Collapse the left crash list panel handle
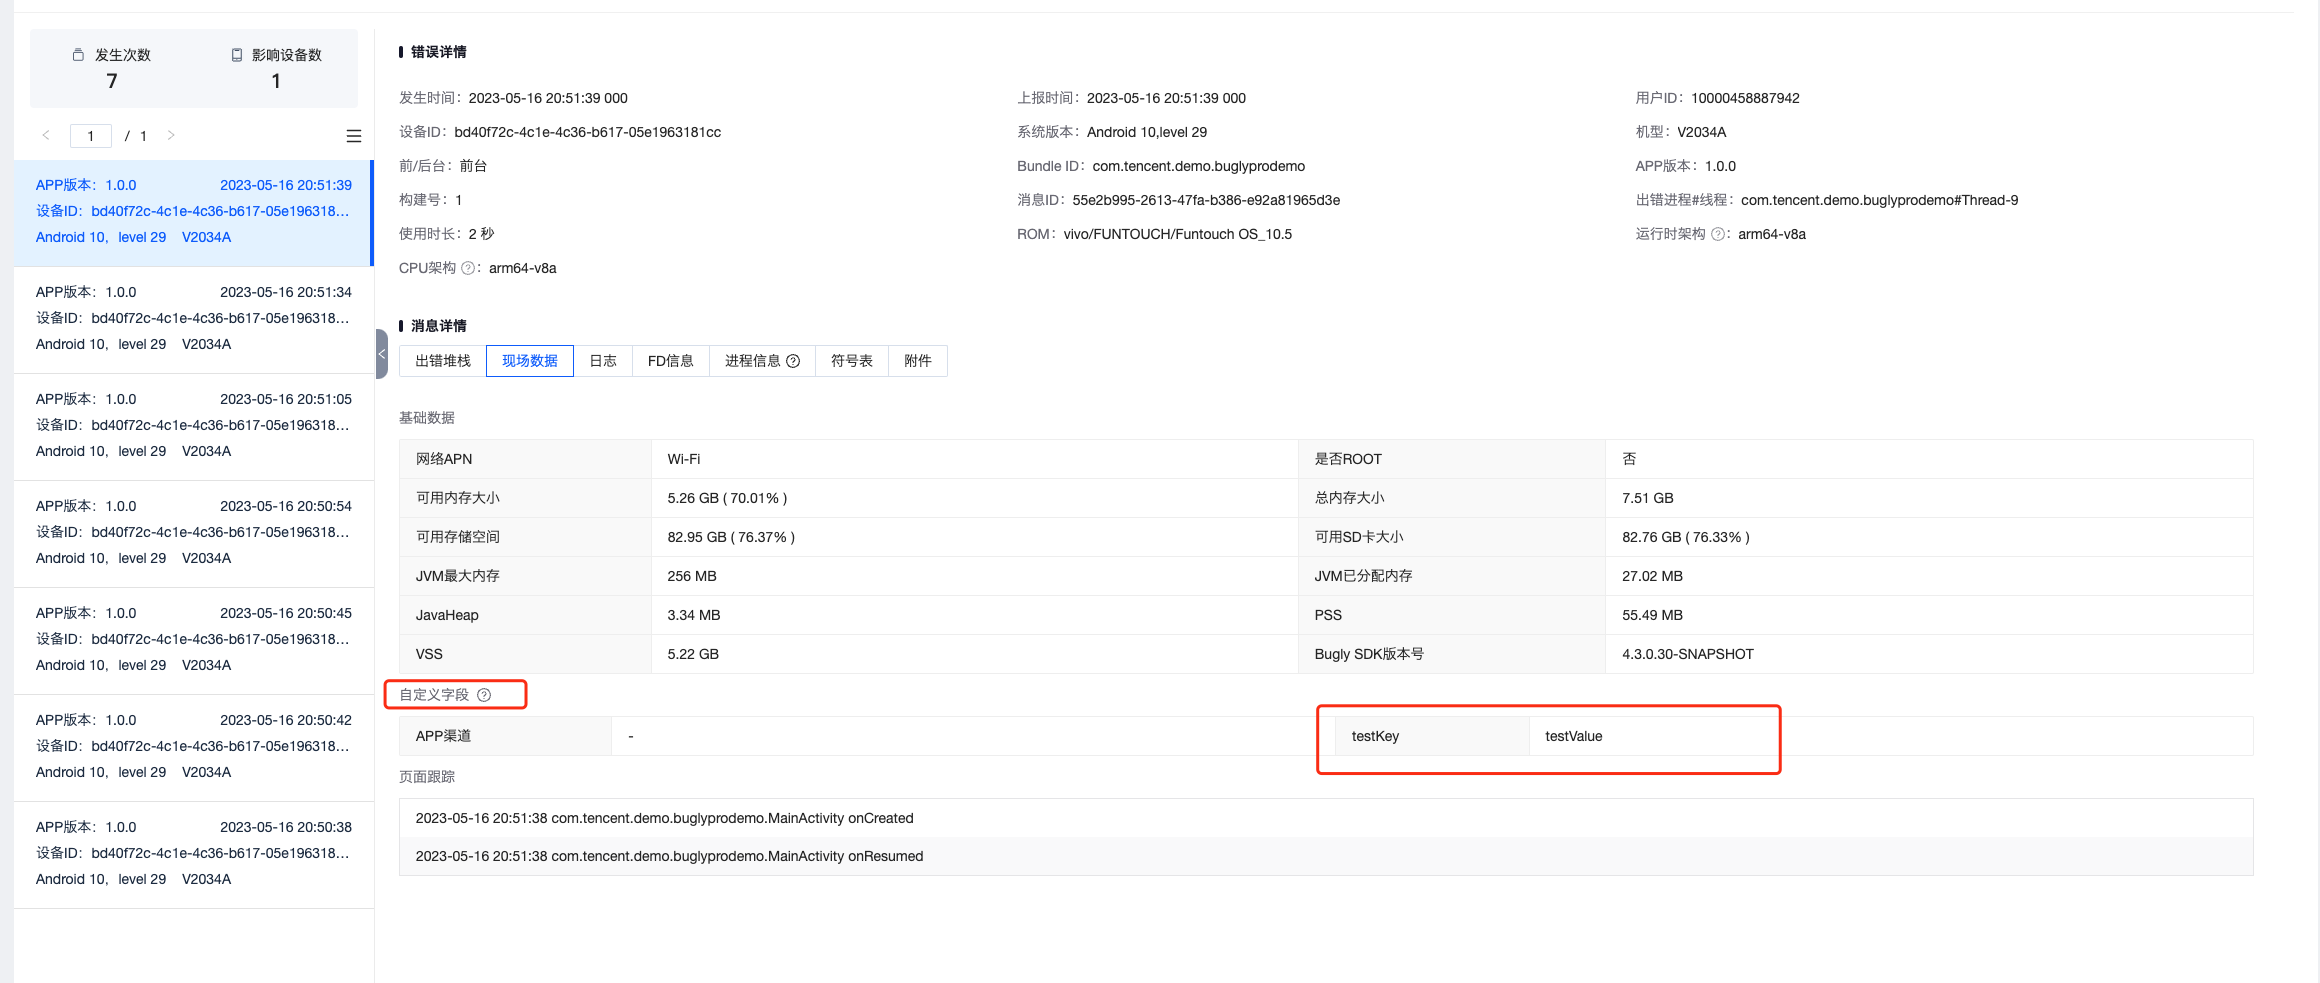This screenshot has width=2320, height=983. click(381, 354)
